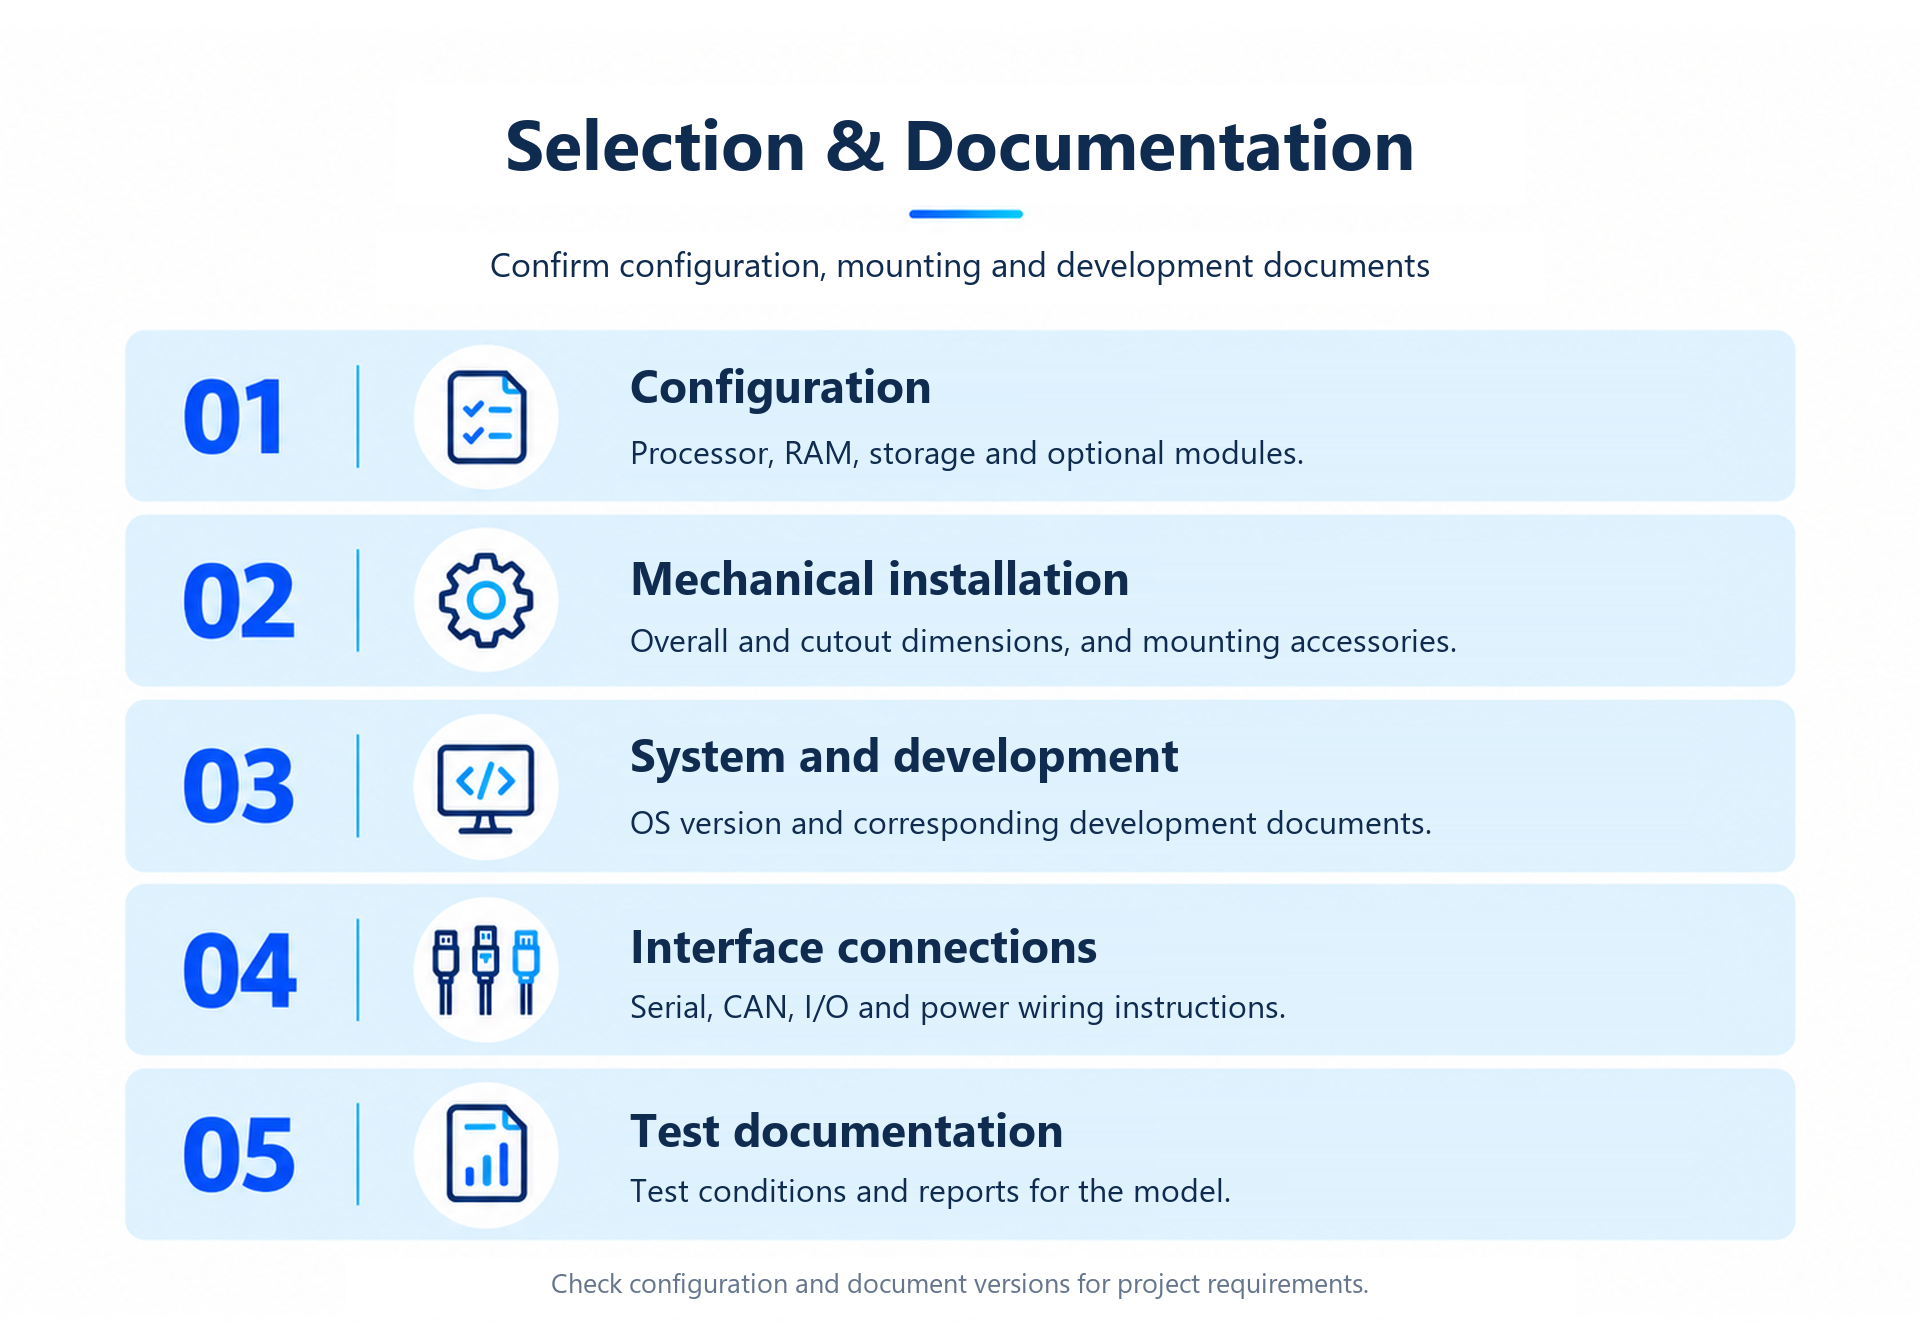Click the Interface connections cable plugs icon

(486, 970)
